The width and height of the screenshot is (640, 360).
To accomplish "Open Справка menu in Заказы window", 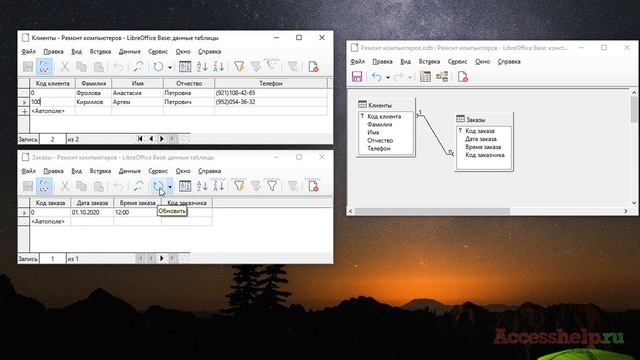I will pyautogui.click(x=209, y=171).
